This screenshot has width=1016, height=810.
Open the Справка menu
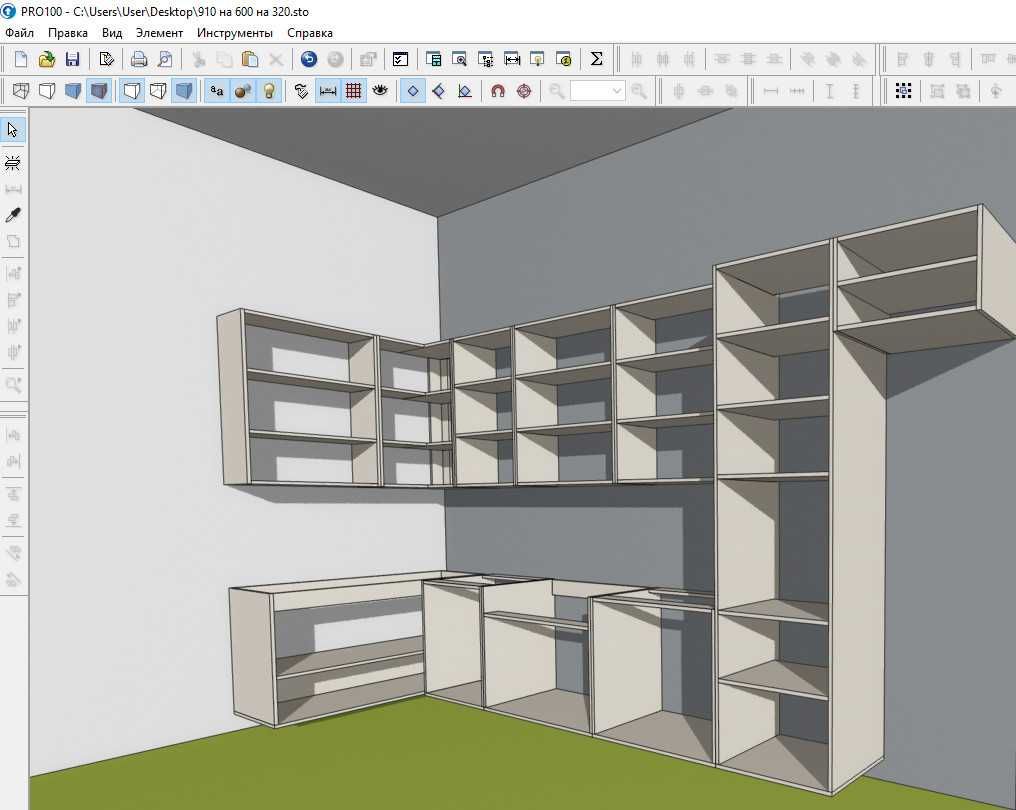pyautogui.click(x=310, y=32)
